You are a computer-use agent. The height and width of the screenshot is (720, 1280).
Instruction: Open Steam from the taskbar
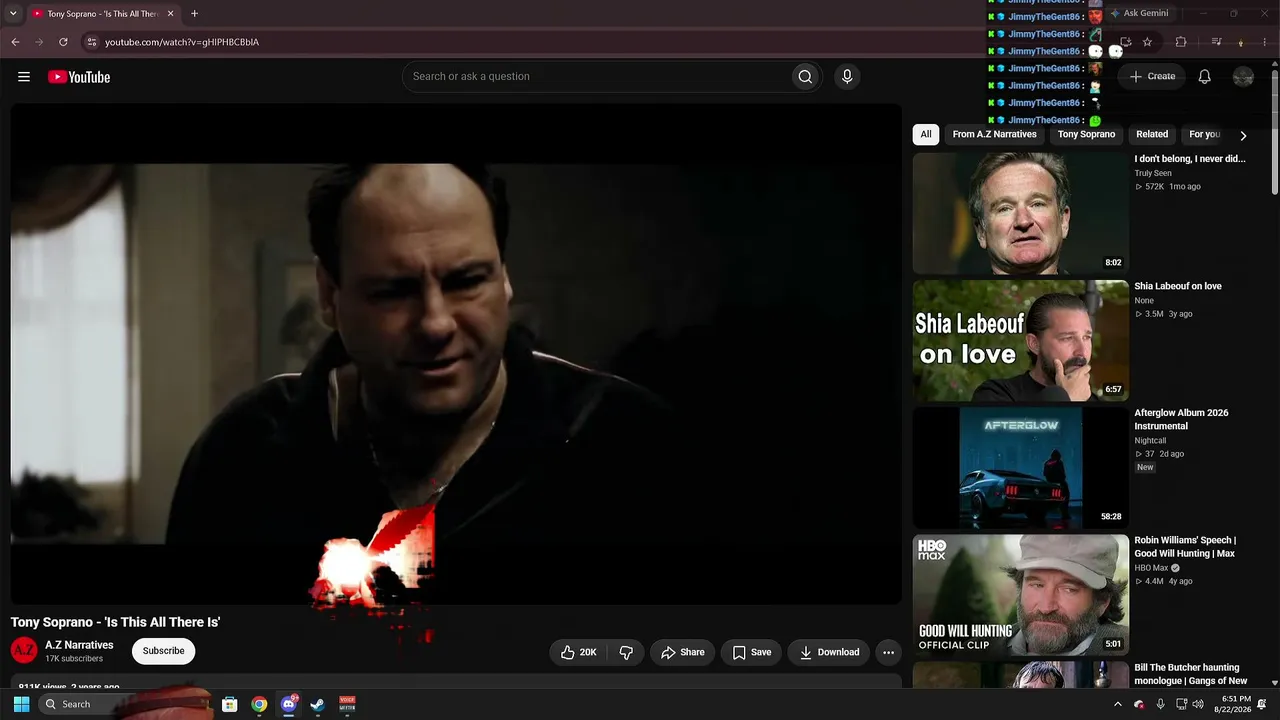point(317,704)
